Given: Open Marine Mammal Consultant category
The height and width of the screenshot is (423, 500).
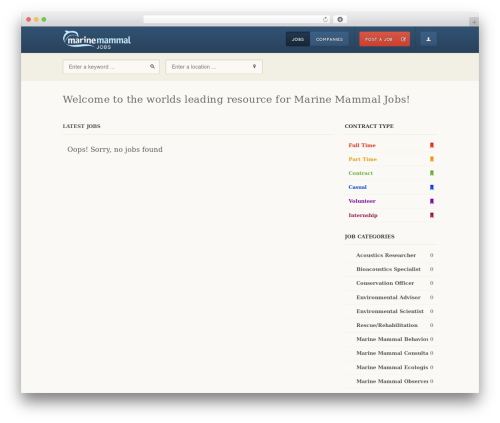Looking at the screenshot, I should pyautogui.click(x=392, y=353).
